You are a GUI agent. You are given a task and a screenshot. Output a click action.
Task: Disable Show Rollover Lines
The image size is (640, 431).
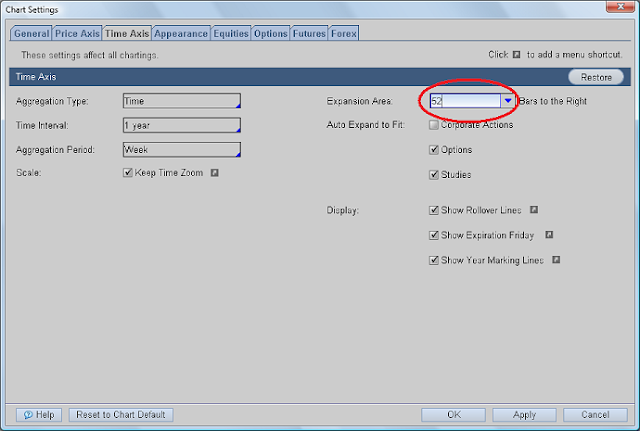click(434, 210)
